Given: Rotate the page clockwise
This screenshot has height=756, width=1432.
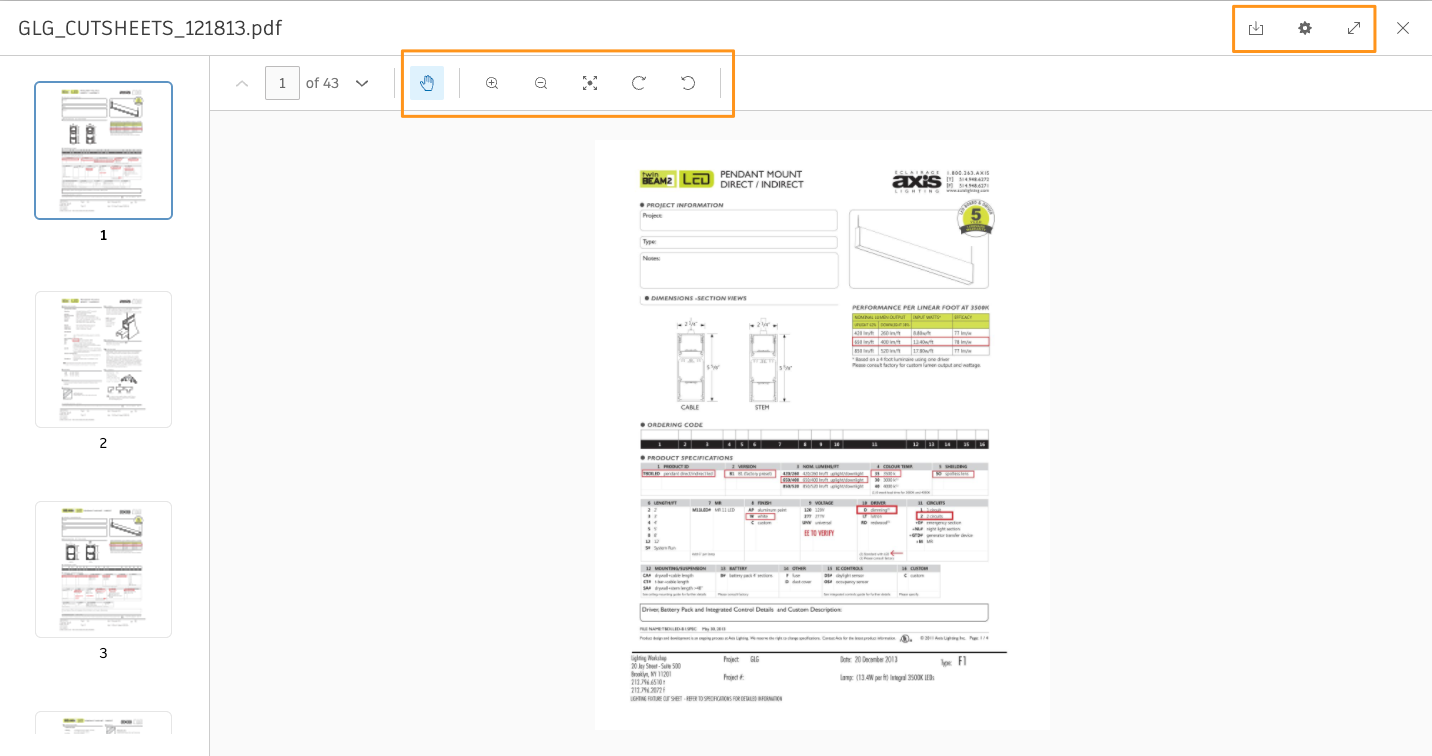Looking at the screenshot, I should pyautogui.click(x=638, y=83).
